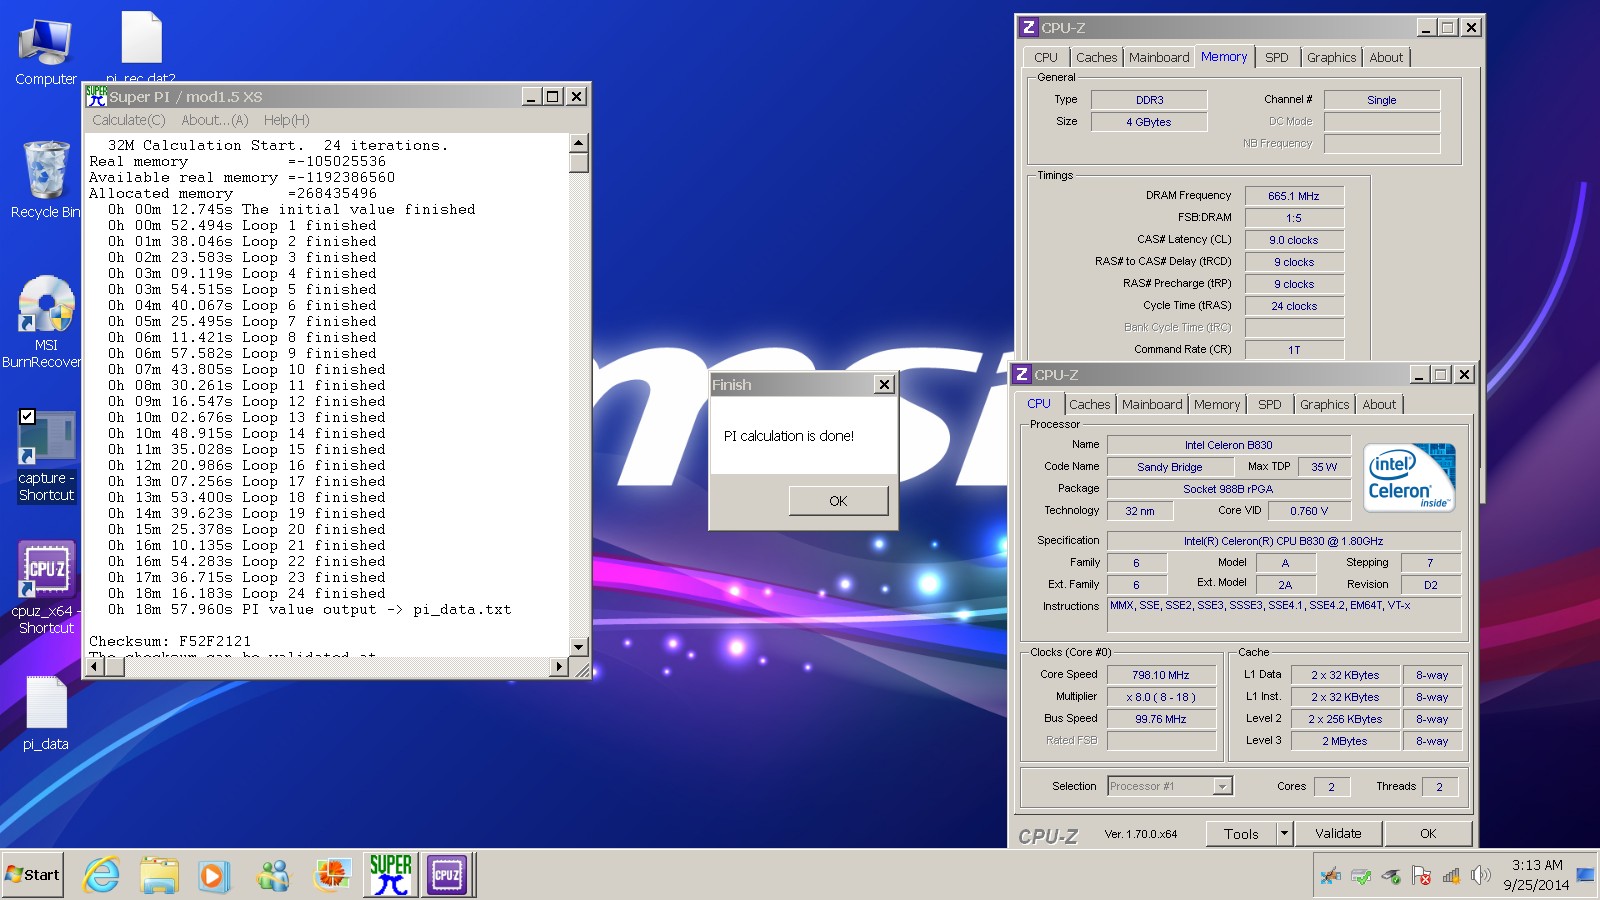Screen dimensions: 1600x900
Task: Click the Checksum: F52F2121 line in Super PI
Action: coord(170,641)
